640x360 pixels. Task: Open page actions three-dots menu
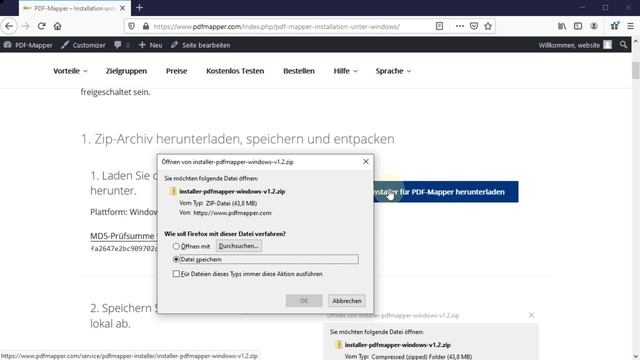[460, 26]
